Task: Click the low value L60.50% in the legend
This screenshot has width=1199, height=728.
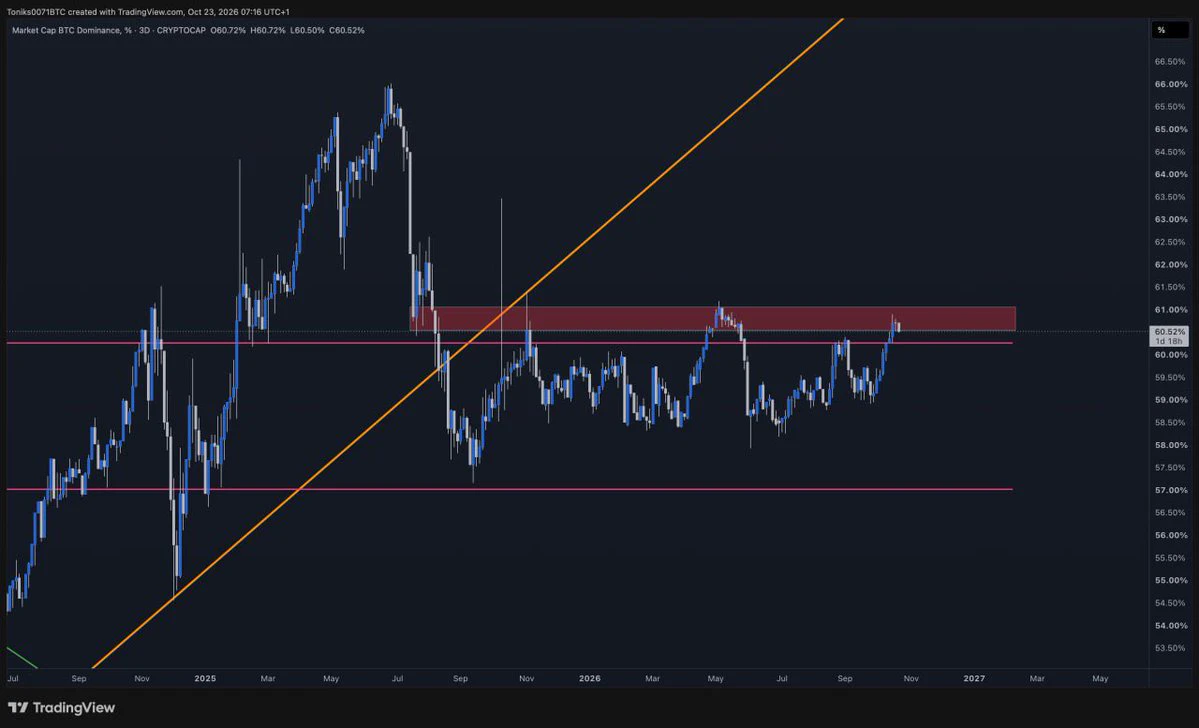Action: tap(307, 31)
